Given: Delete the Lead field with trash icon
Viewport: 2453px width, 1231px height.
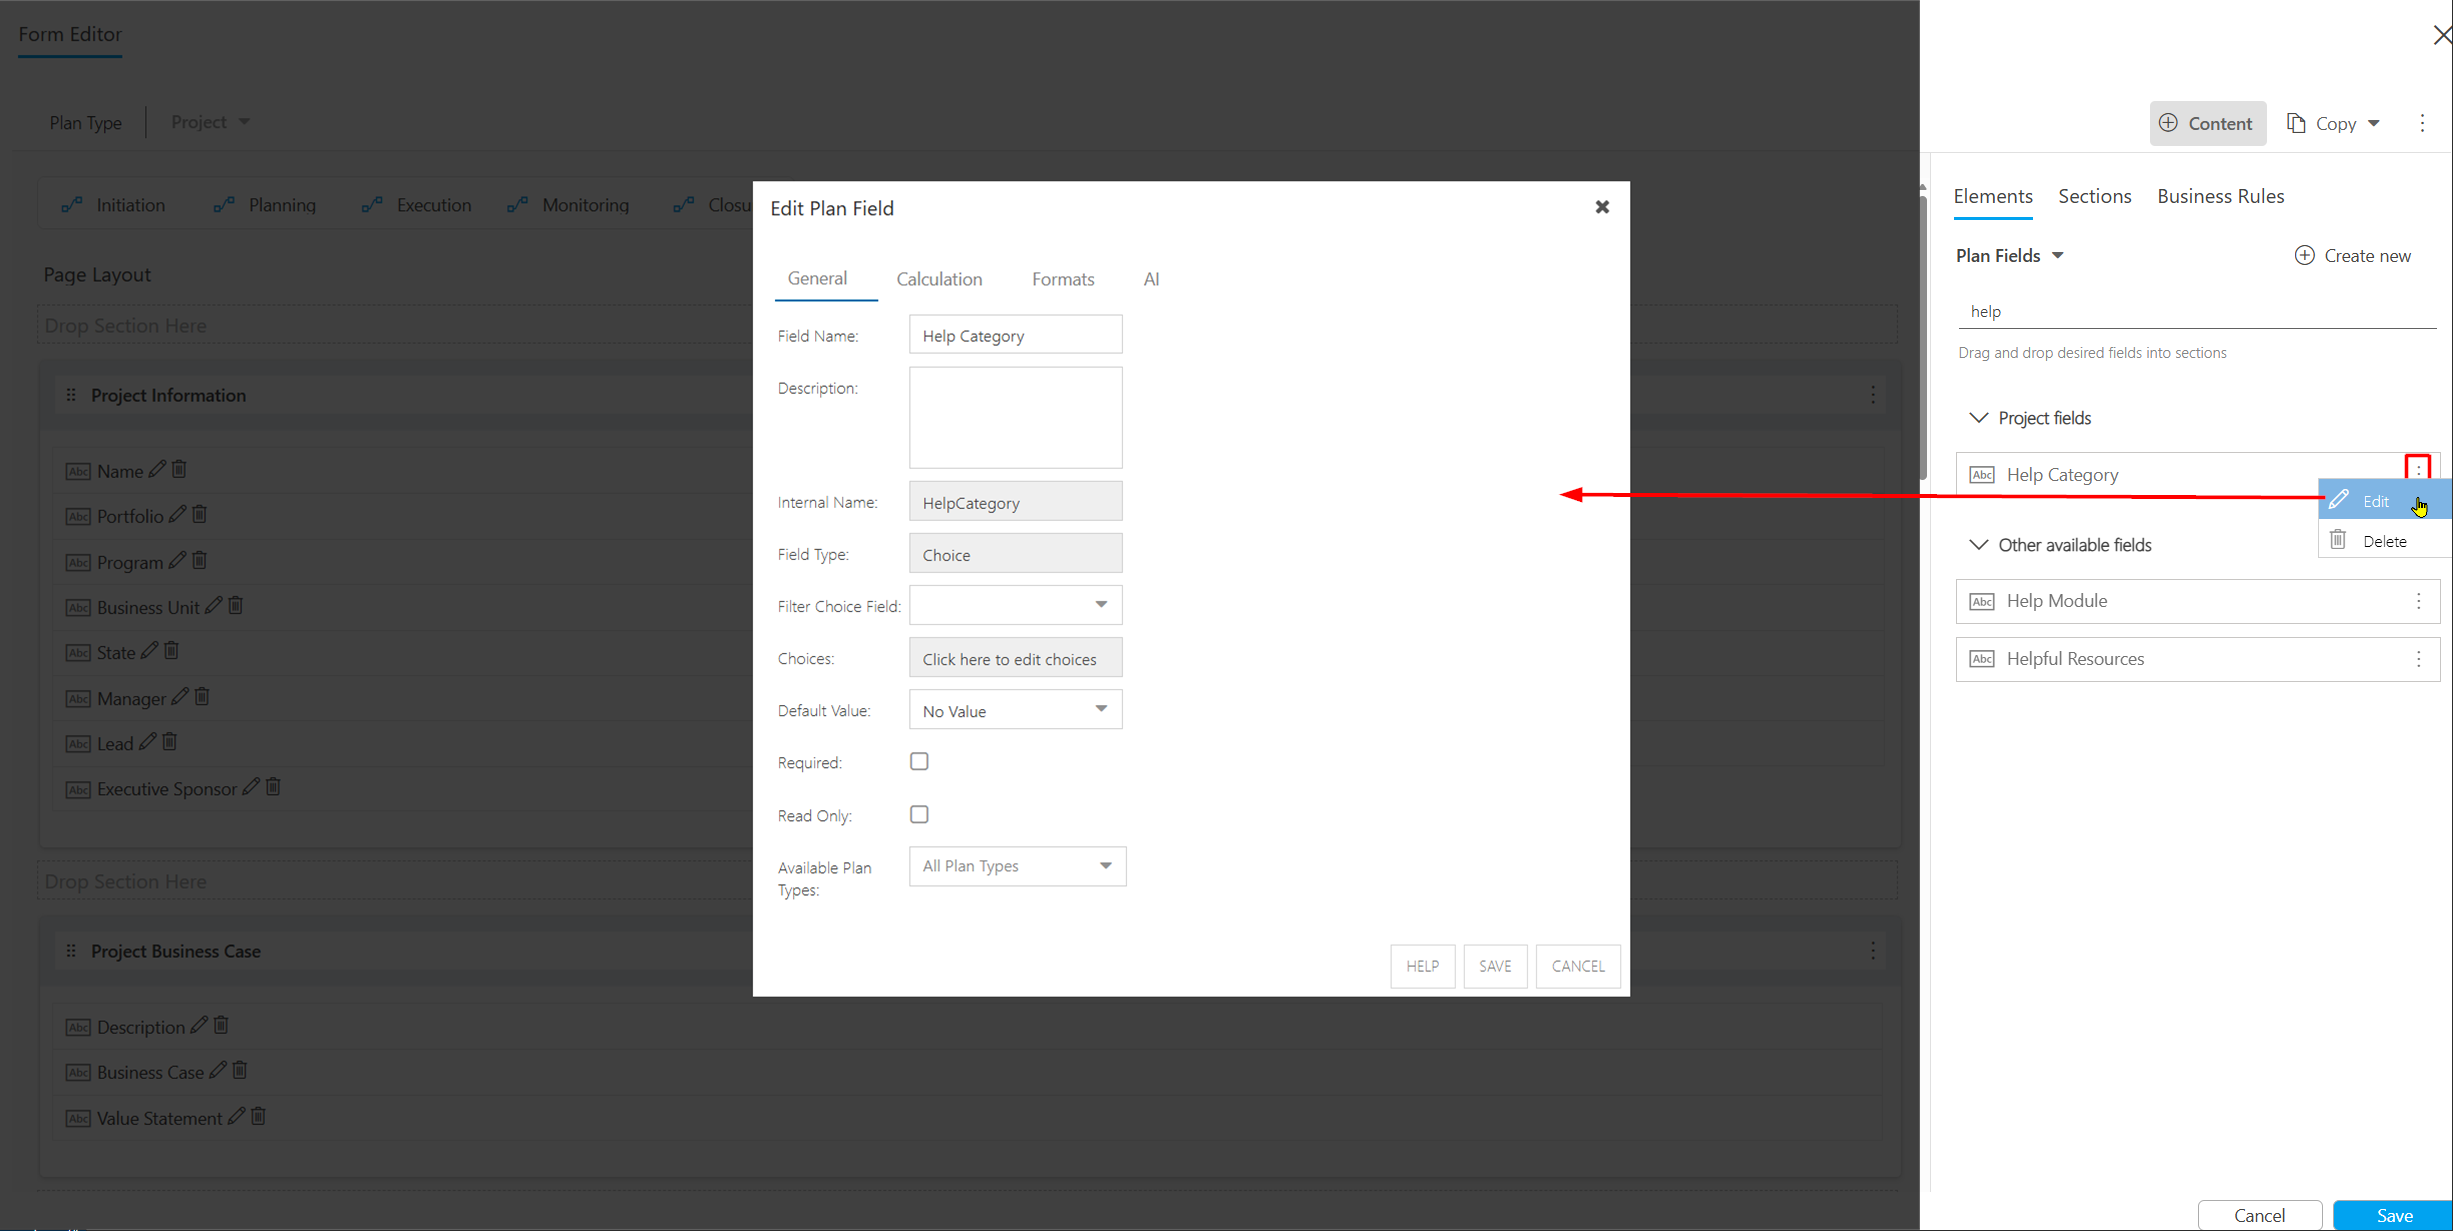Looking at the screenshot, I should (x=169, y=741).
